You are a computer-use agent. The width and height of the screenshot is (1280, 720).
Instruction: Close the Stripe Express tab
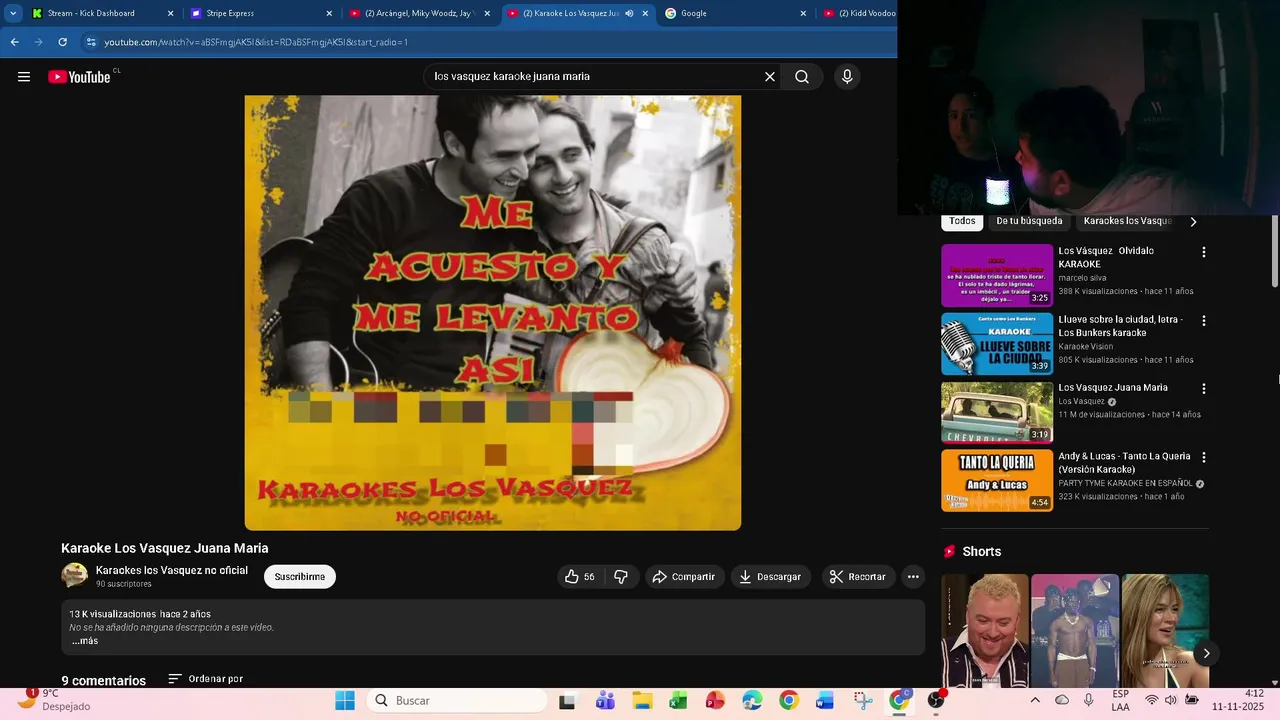tap(329, 13)
